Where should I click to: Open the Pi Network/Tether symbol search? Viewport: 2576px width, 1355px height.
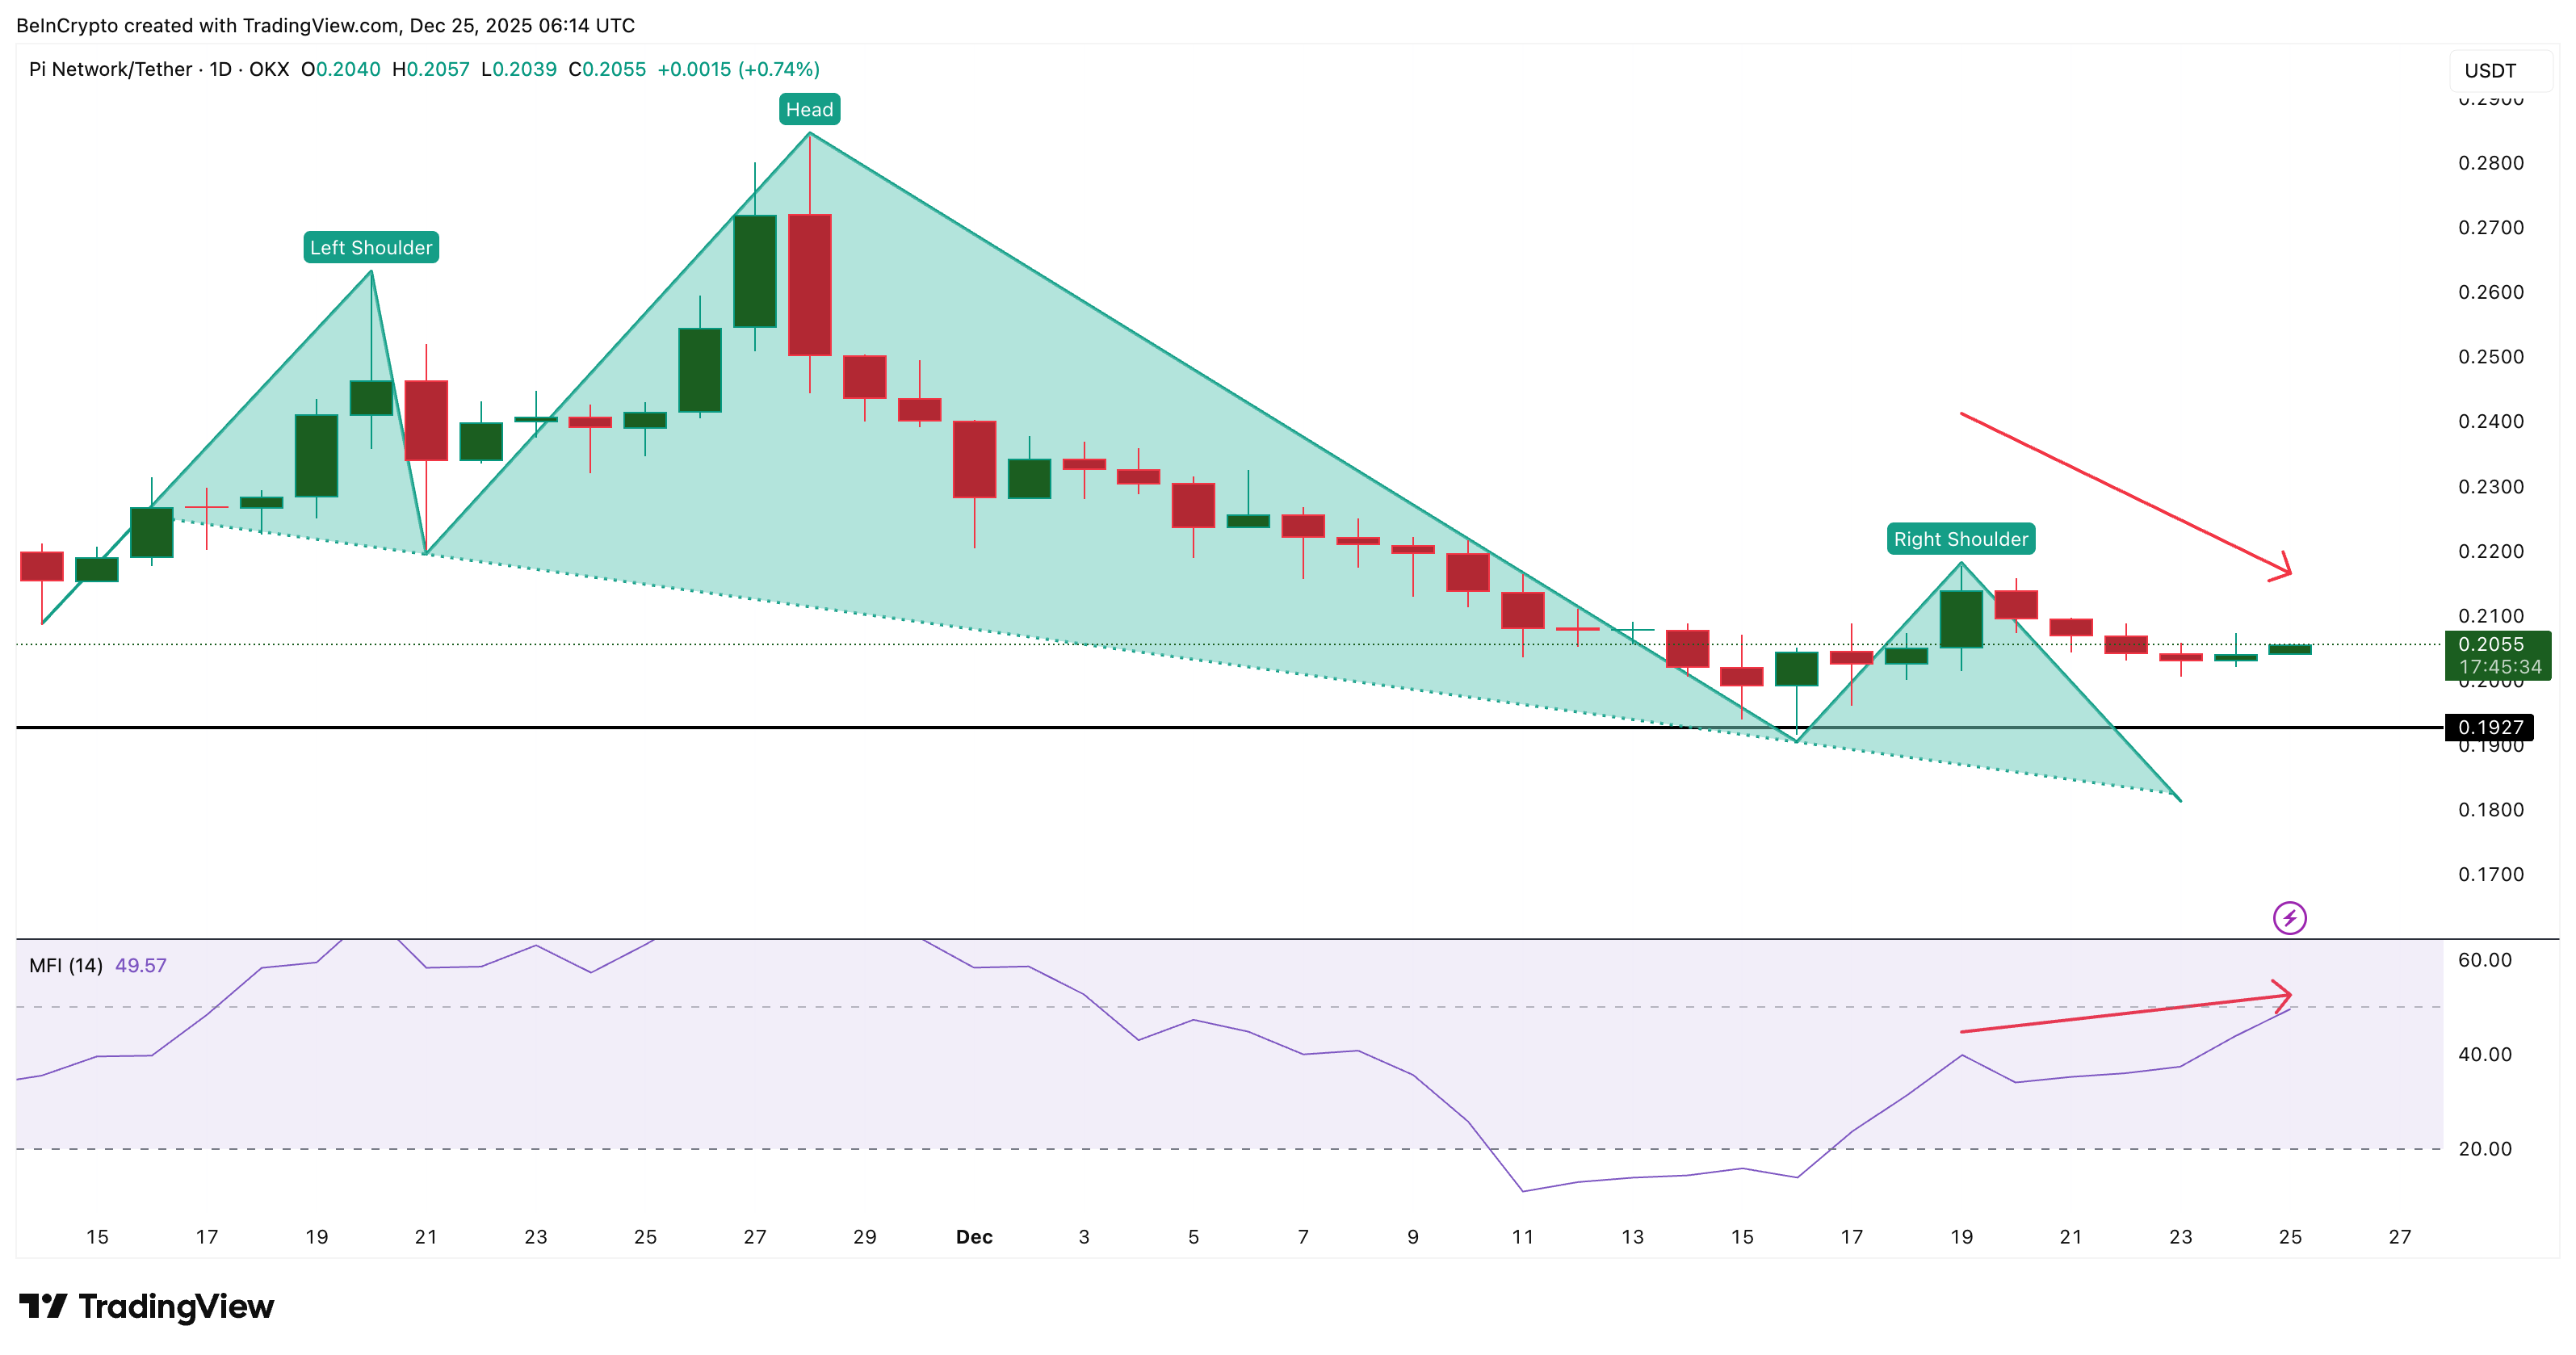pyautogui.click(x=110, y=69)
